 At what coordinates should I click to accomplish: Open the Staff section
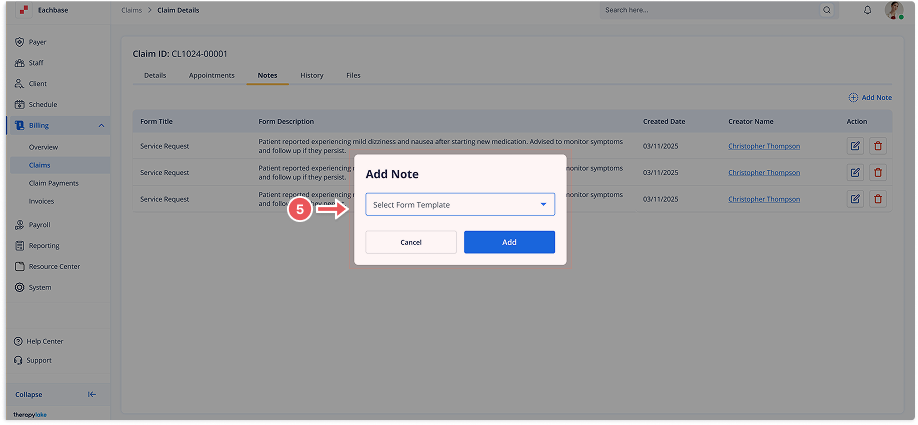(x=29, y=63)
